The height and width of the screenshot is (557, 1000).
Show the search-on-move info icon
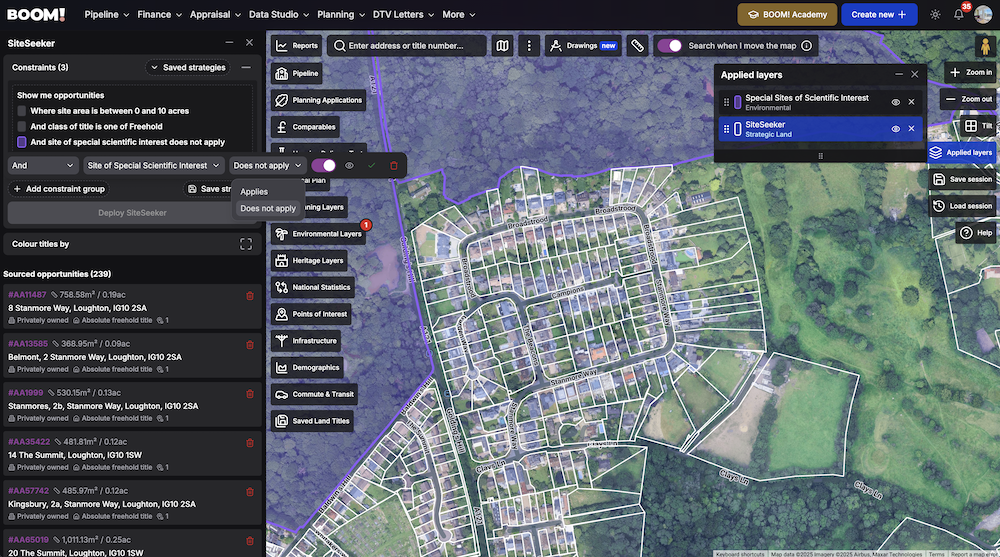(x=806, y=46)
